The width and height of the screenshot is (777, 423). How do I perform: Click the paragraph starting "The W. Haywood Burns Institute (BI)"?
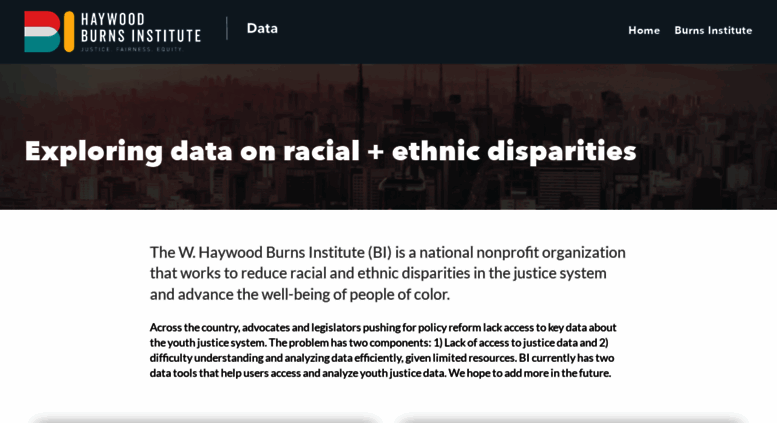[388, 273]
